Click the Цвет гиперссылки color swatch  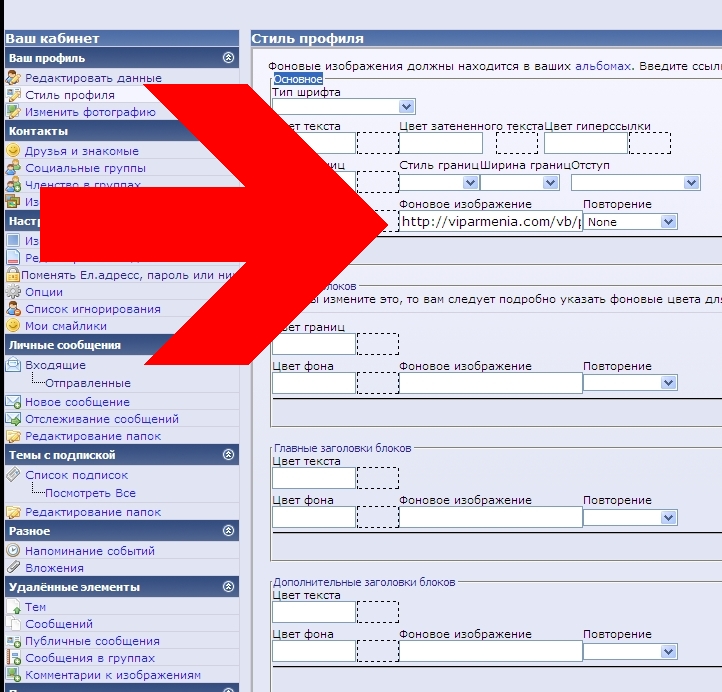tap(649, 143)
